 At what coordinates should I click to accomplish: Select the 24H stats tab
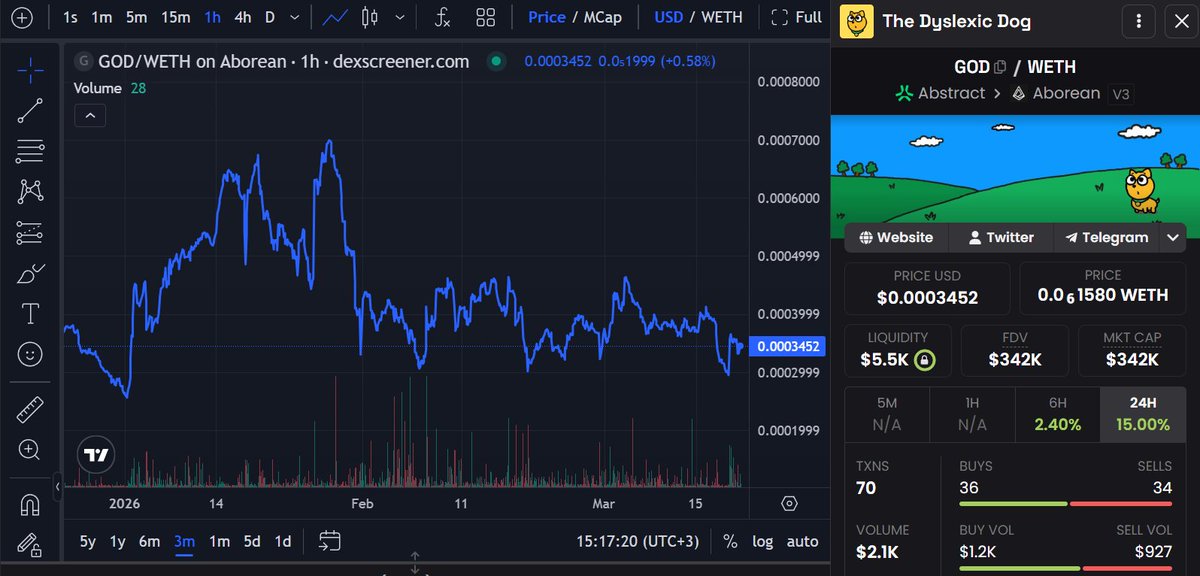[x=1142, y=415]
